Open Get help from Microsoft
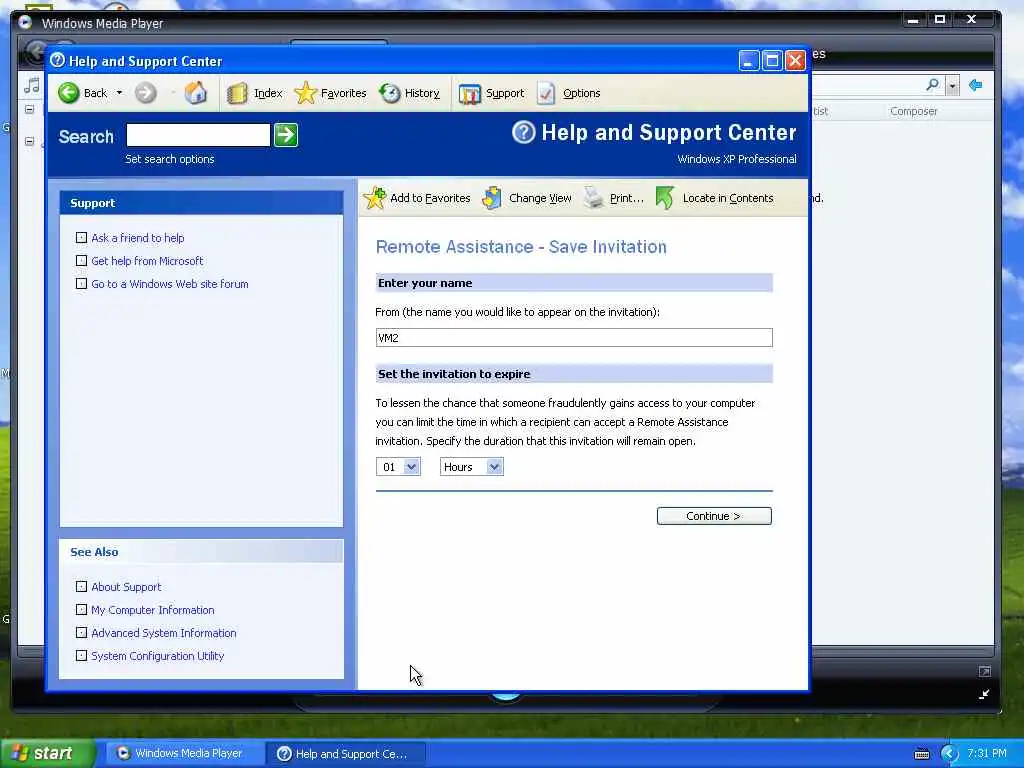The image size is (1024, 768). [x=147, y=261]
